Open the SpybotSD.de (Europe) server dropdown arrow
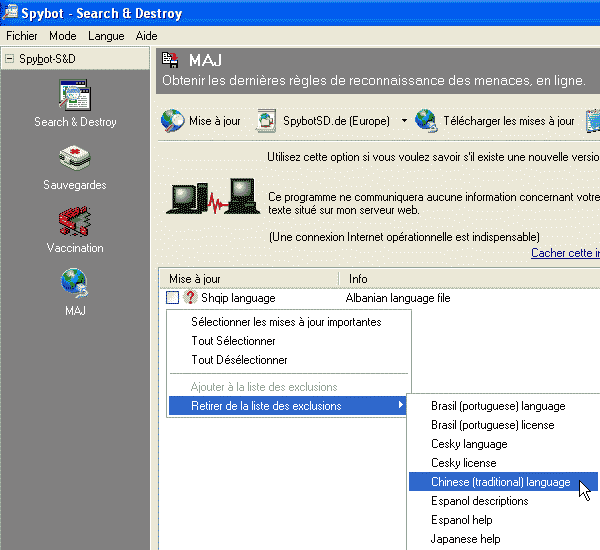Image resolution: width=600 pixels, height=550 pixels. coord(404,121)
